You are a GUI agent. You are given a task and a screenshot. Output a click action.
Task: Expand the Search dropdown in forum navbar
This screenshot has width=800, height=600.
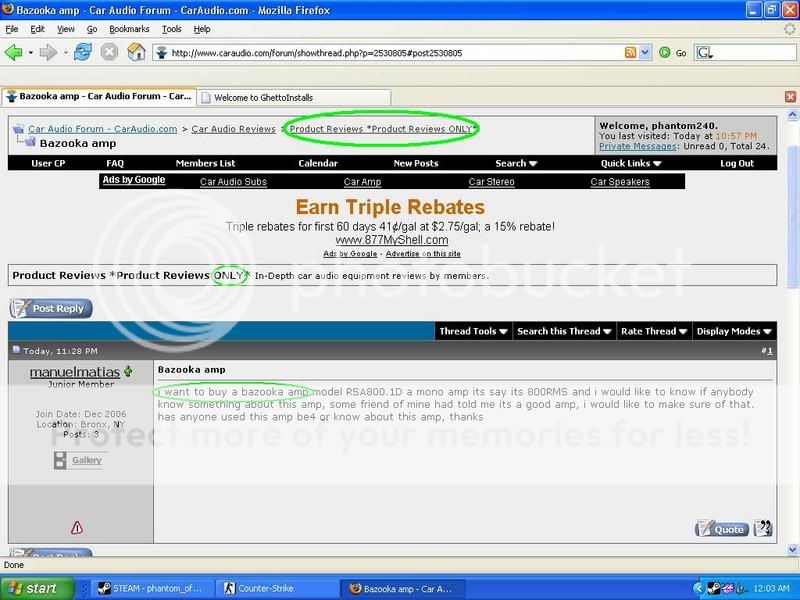(x=516, y=163)
